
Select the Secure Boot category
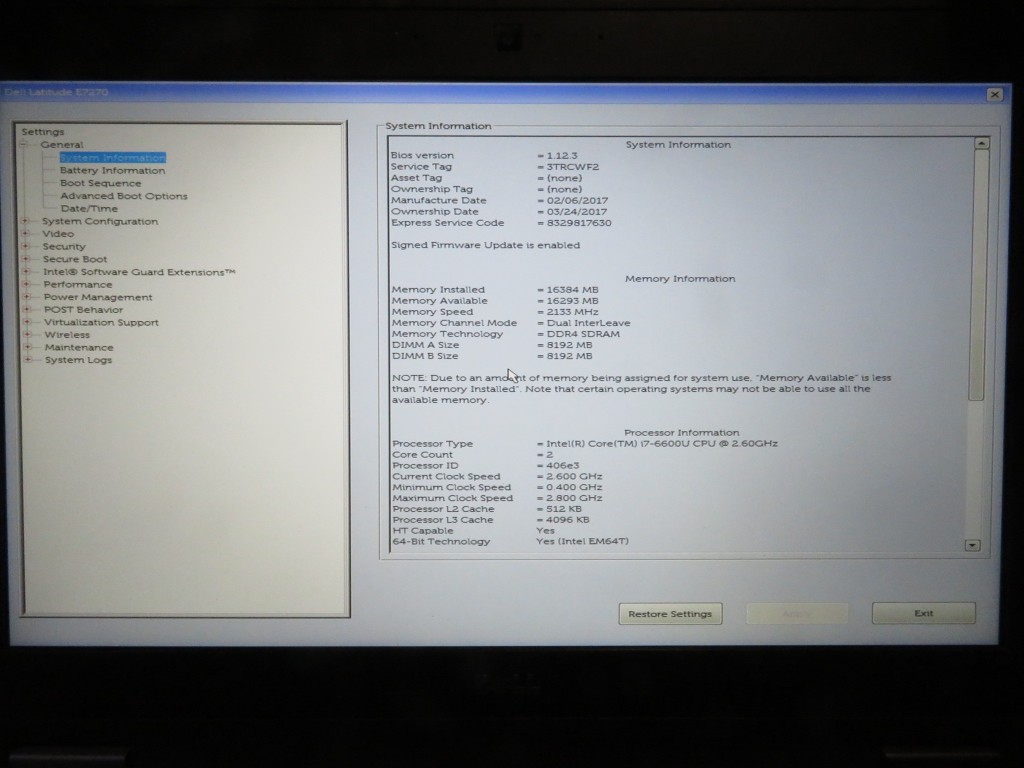pyautogui.click(x=75, y=259)
